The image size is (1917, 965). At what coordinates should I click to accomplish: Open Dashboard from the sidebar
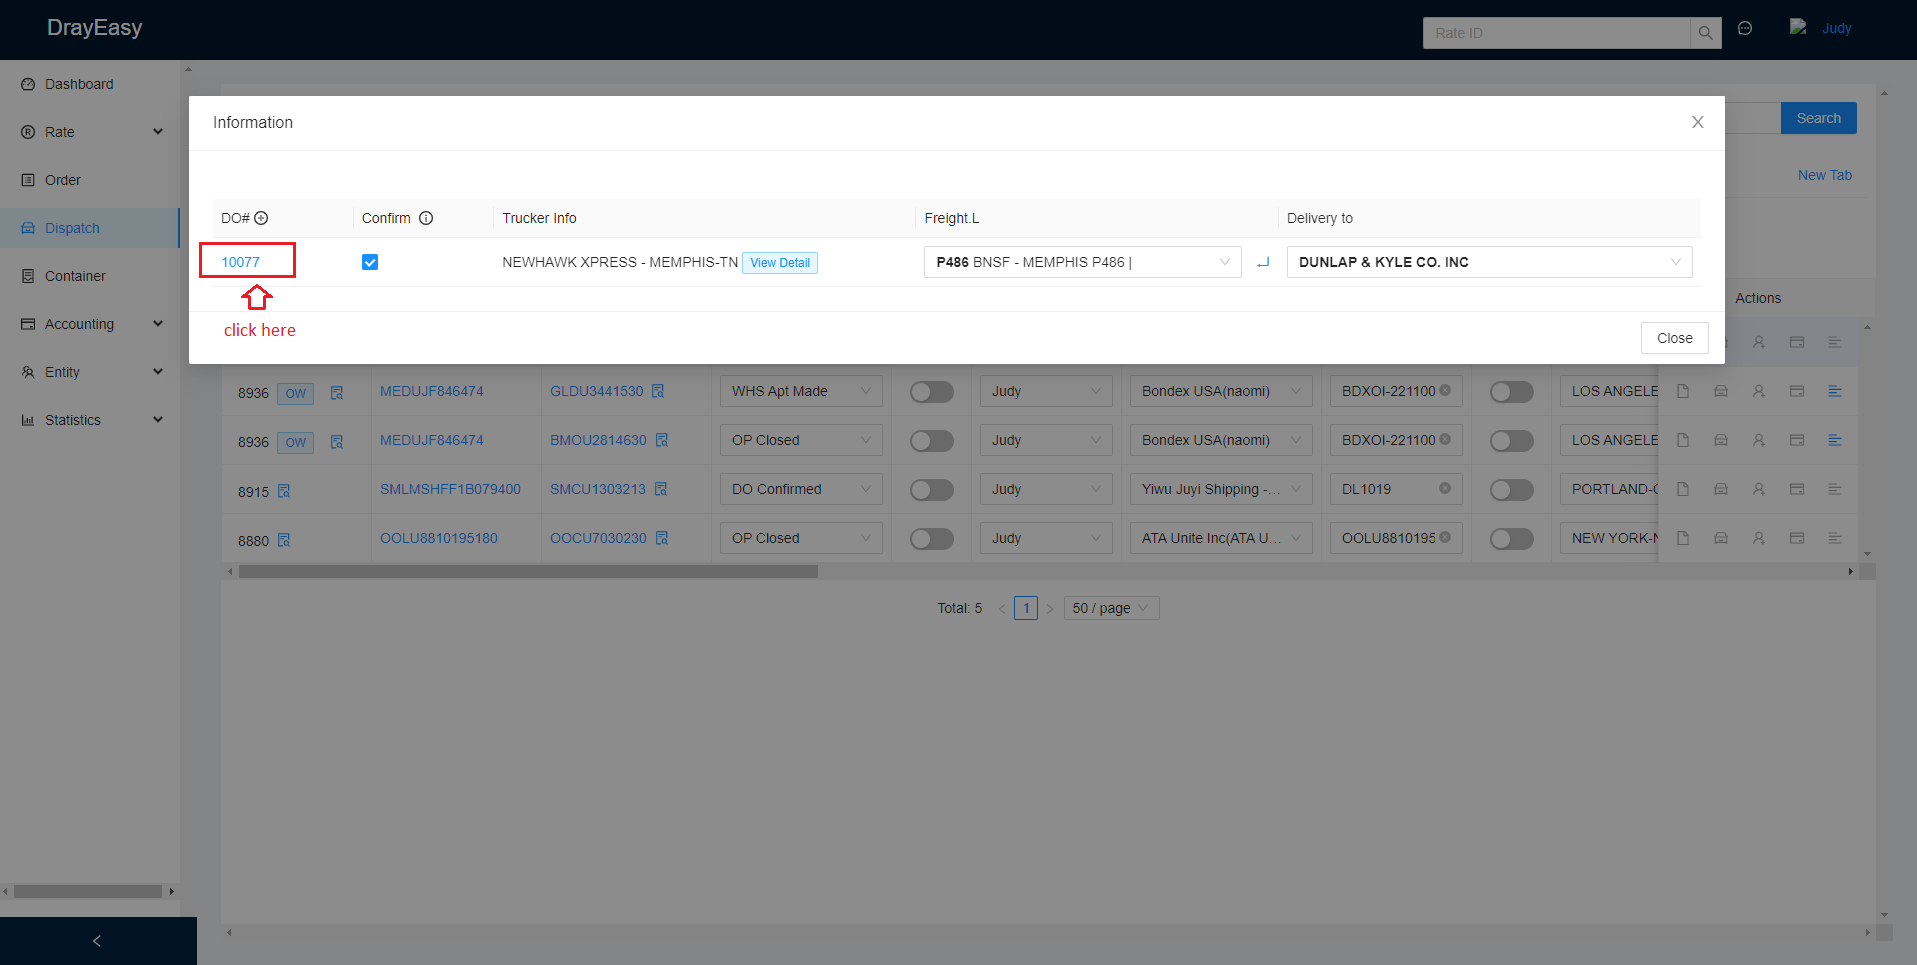click(79, 84)
